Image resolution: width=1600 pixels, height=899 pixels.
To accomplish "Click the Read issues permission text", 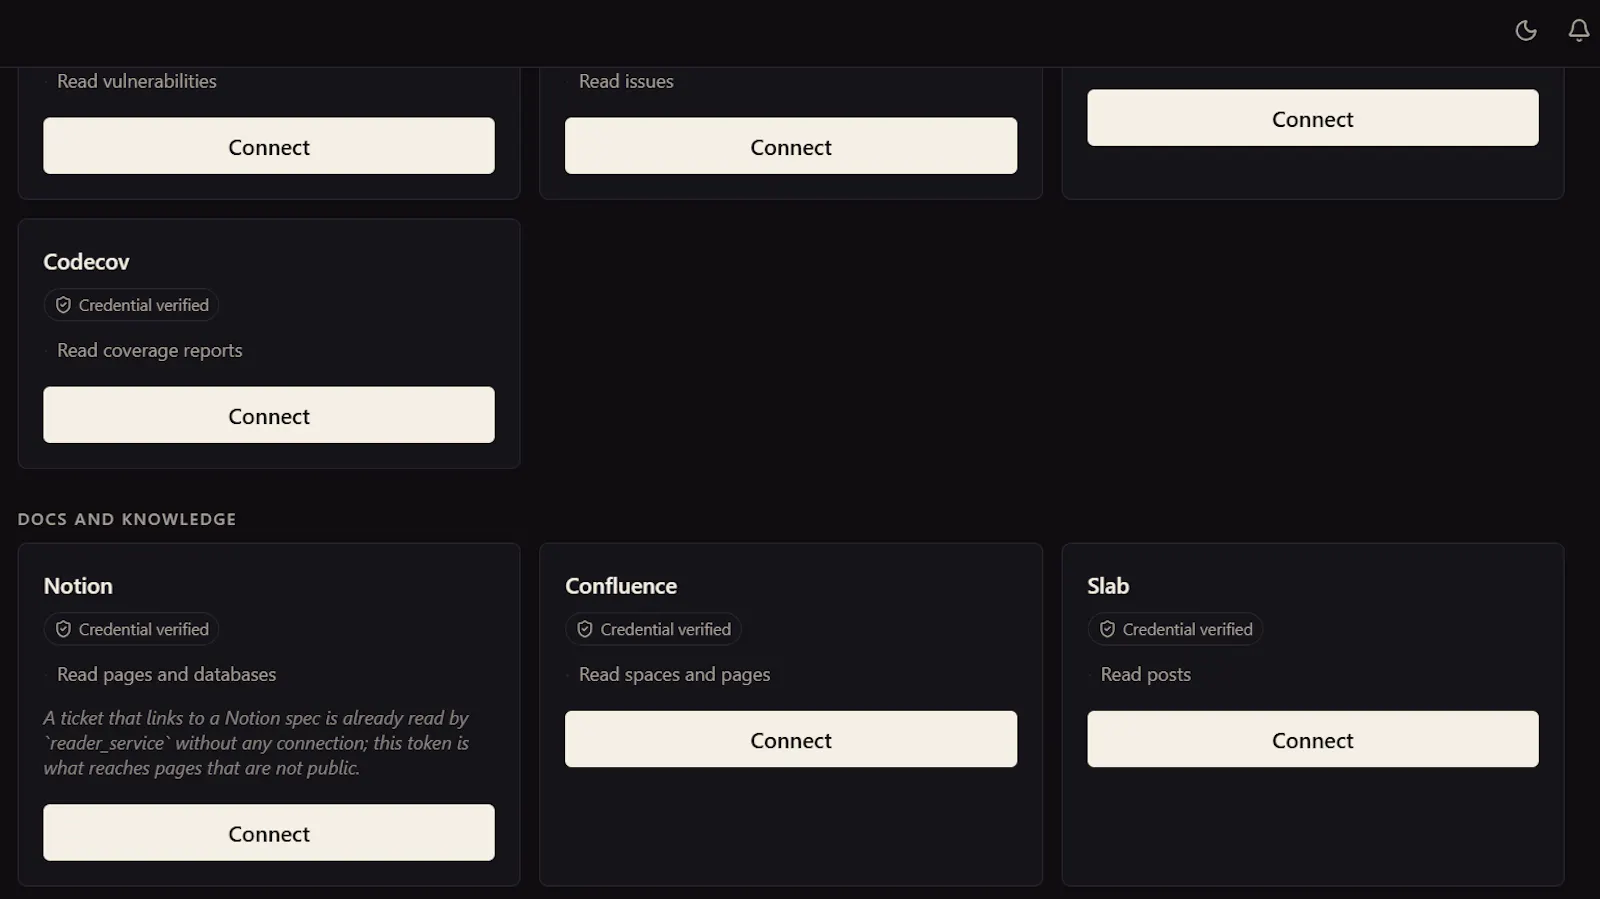I will tap(626, 81).
